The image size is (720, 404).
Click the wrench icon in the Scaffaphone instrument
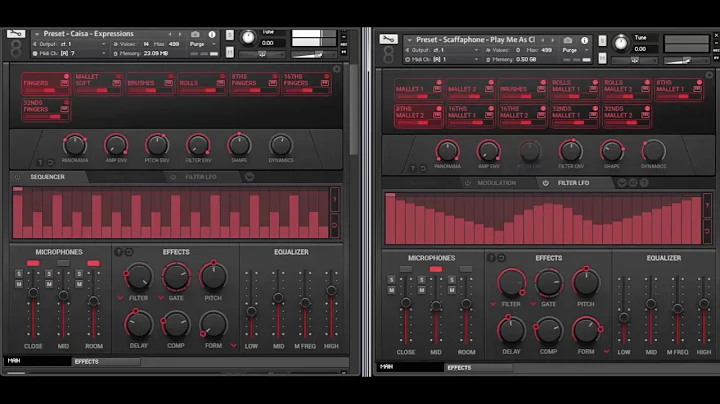pos(388,39)
